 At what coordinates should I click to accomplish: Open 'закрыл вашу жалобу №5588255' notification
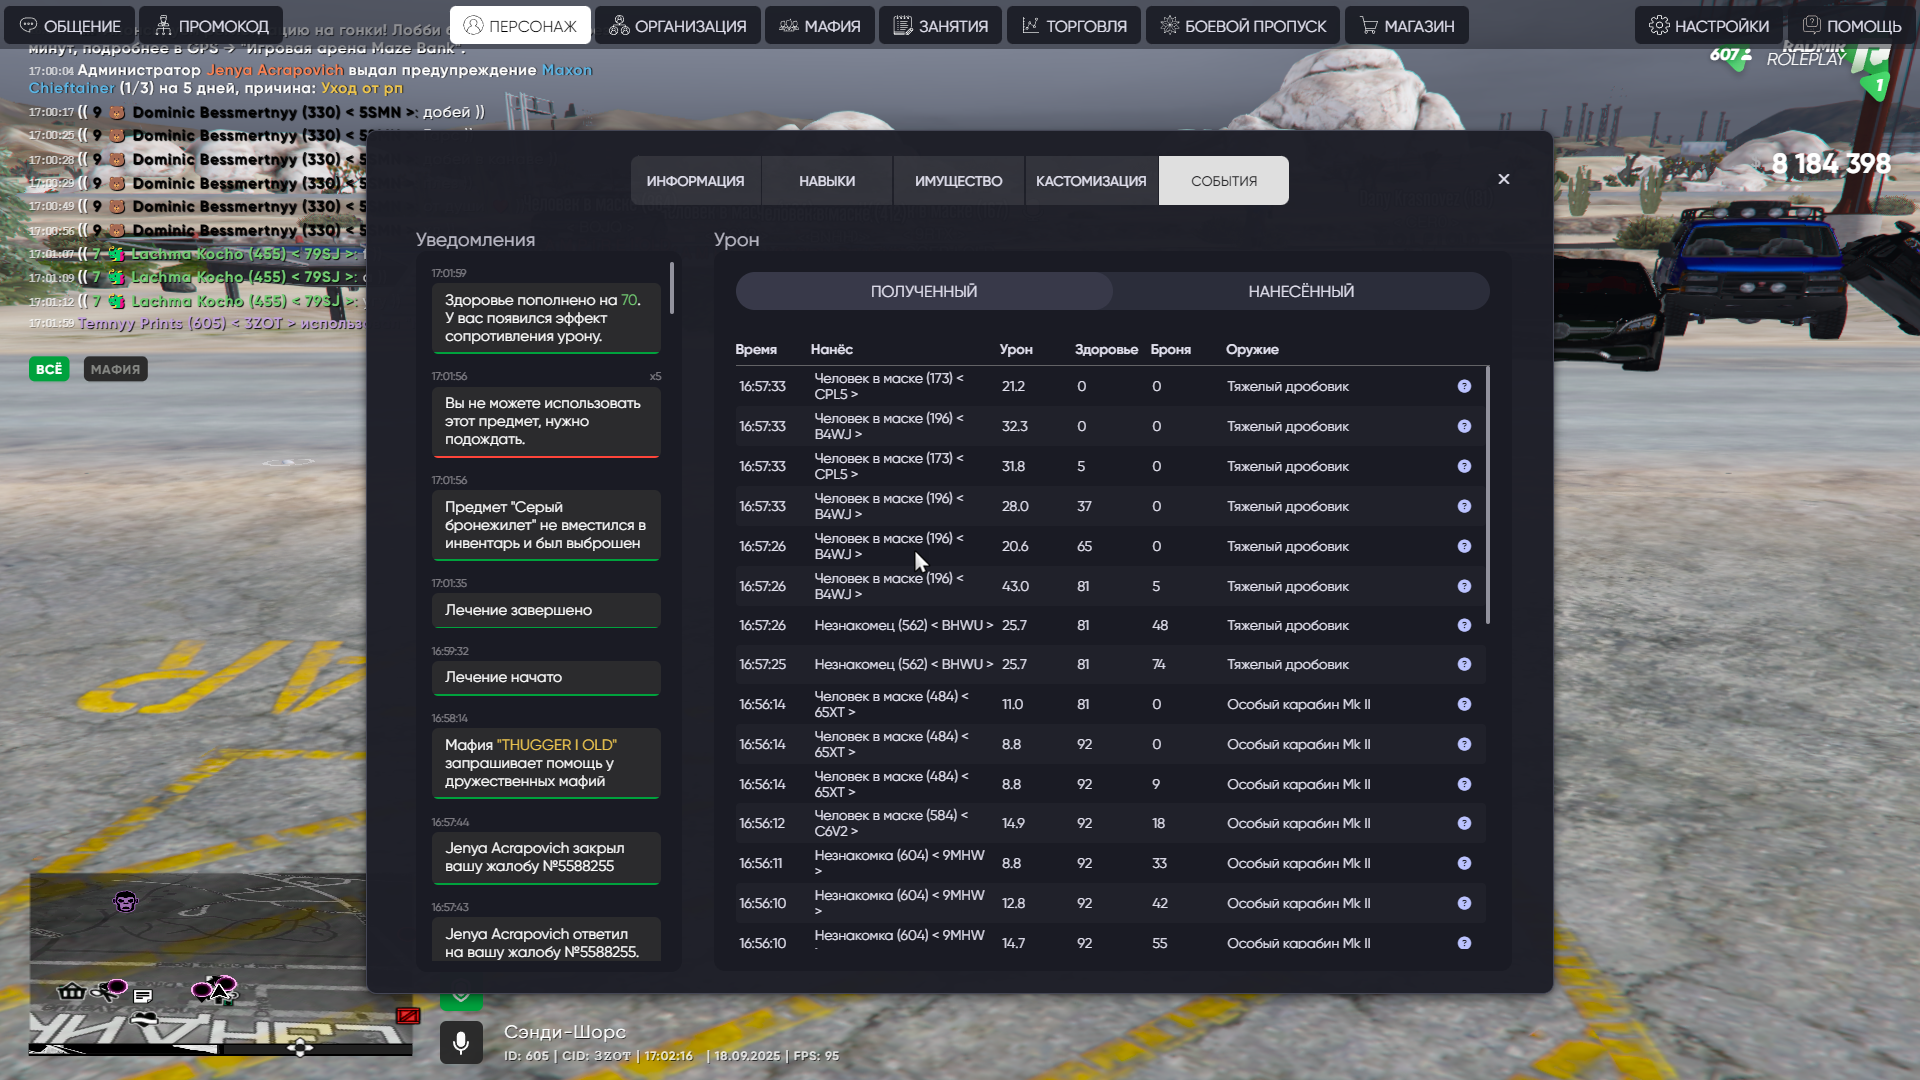coord(546,857)
